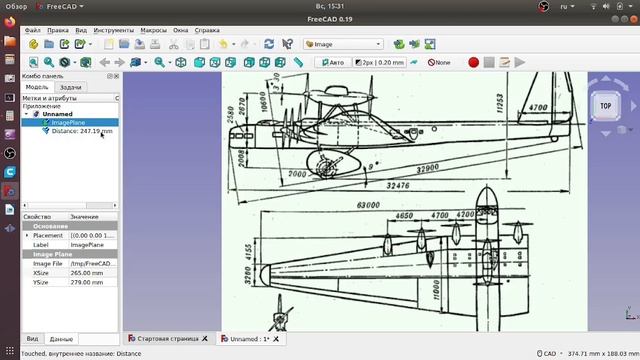Click the Top view cube icon
The width and height of the screenshot is (640, 360).
215,62
